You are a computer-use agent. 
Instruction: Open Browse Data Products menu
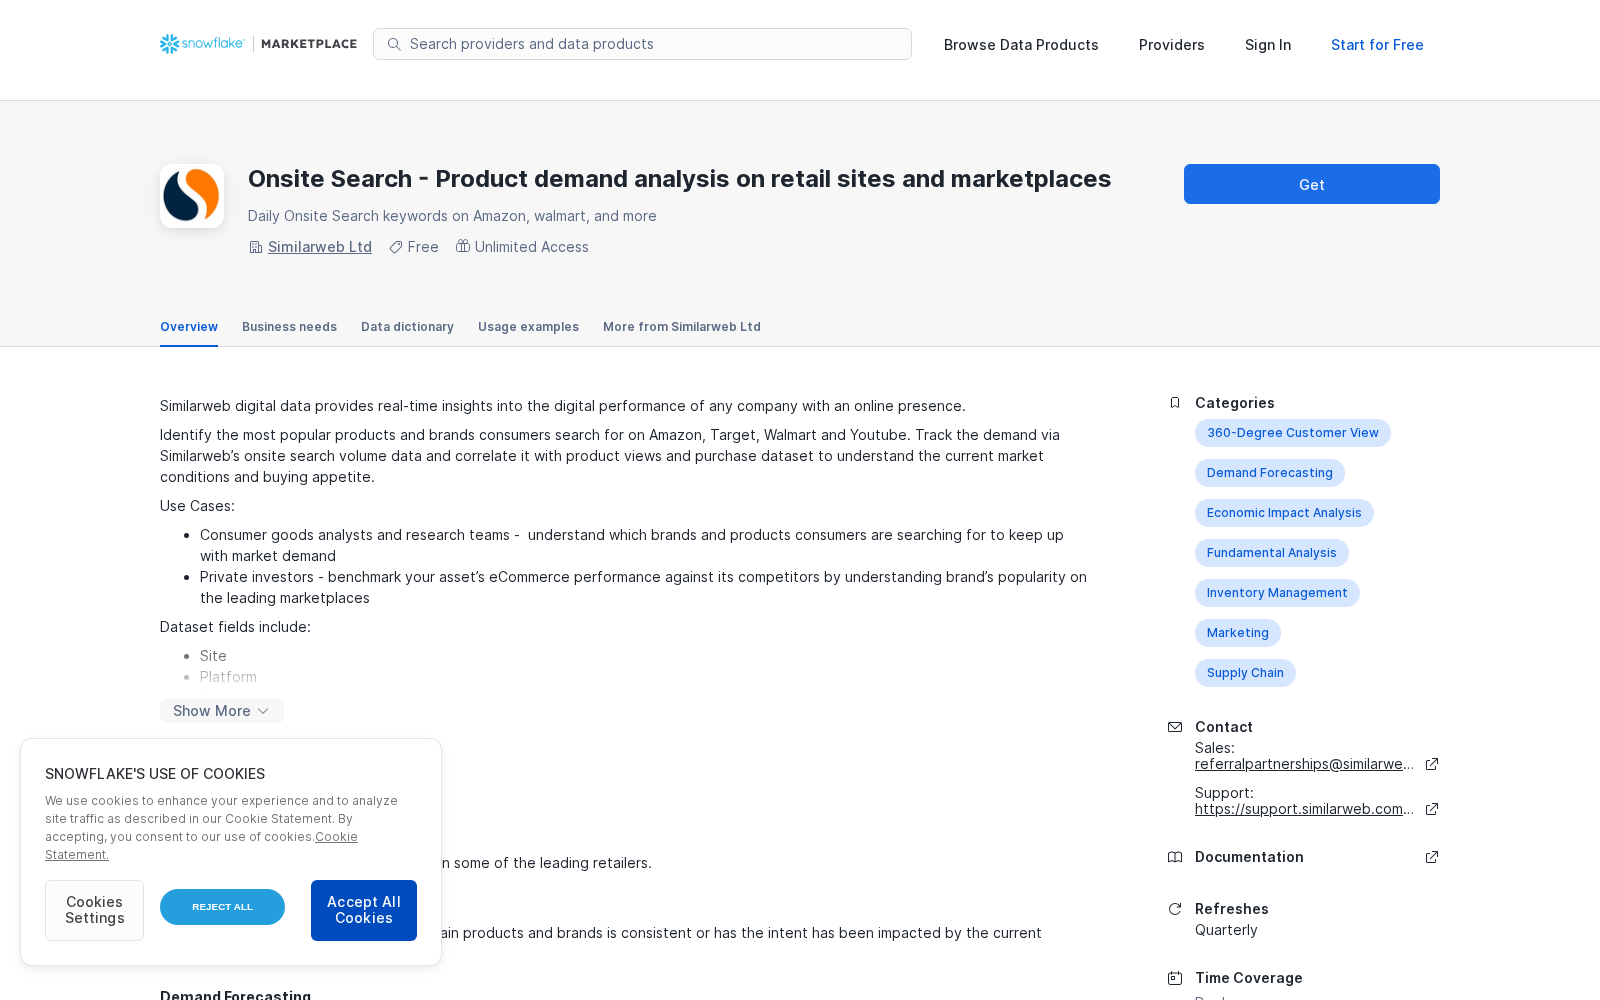pos(1021,45)
